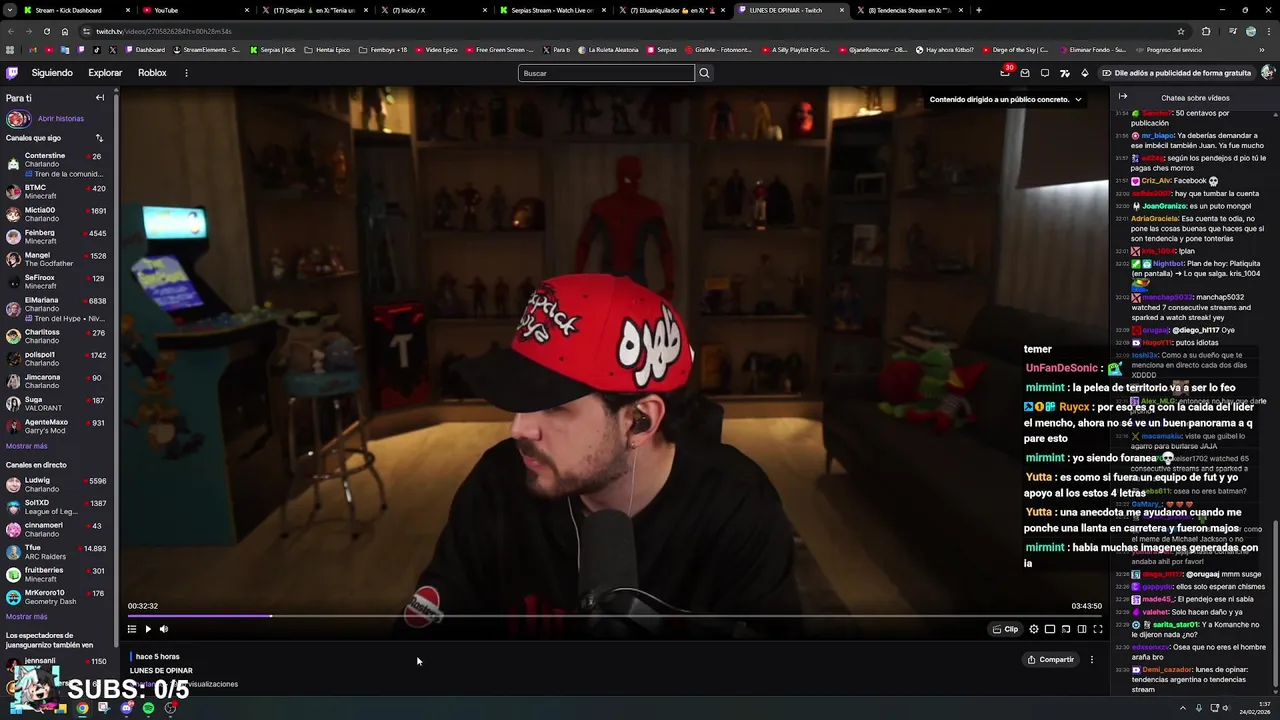Click the Twitch logo home icon

[12, 73]
